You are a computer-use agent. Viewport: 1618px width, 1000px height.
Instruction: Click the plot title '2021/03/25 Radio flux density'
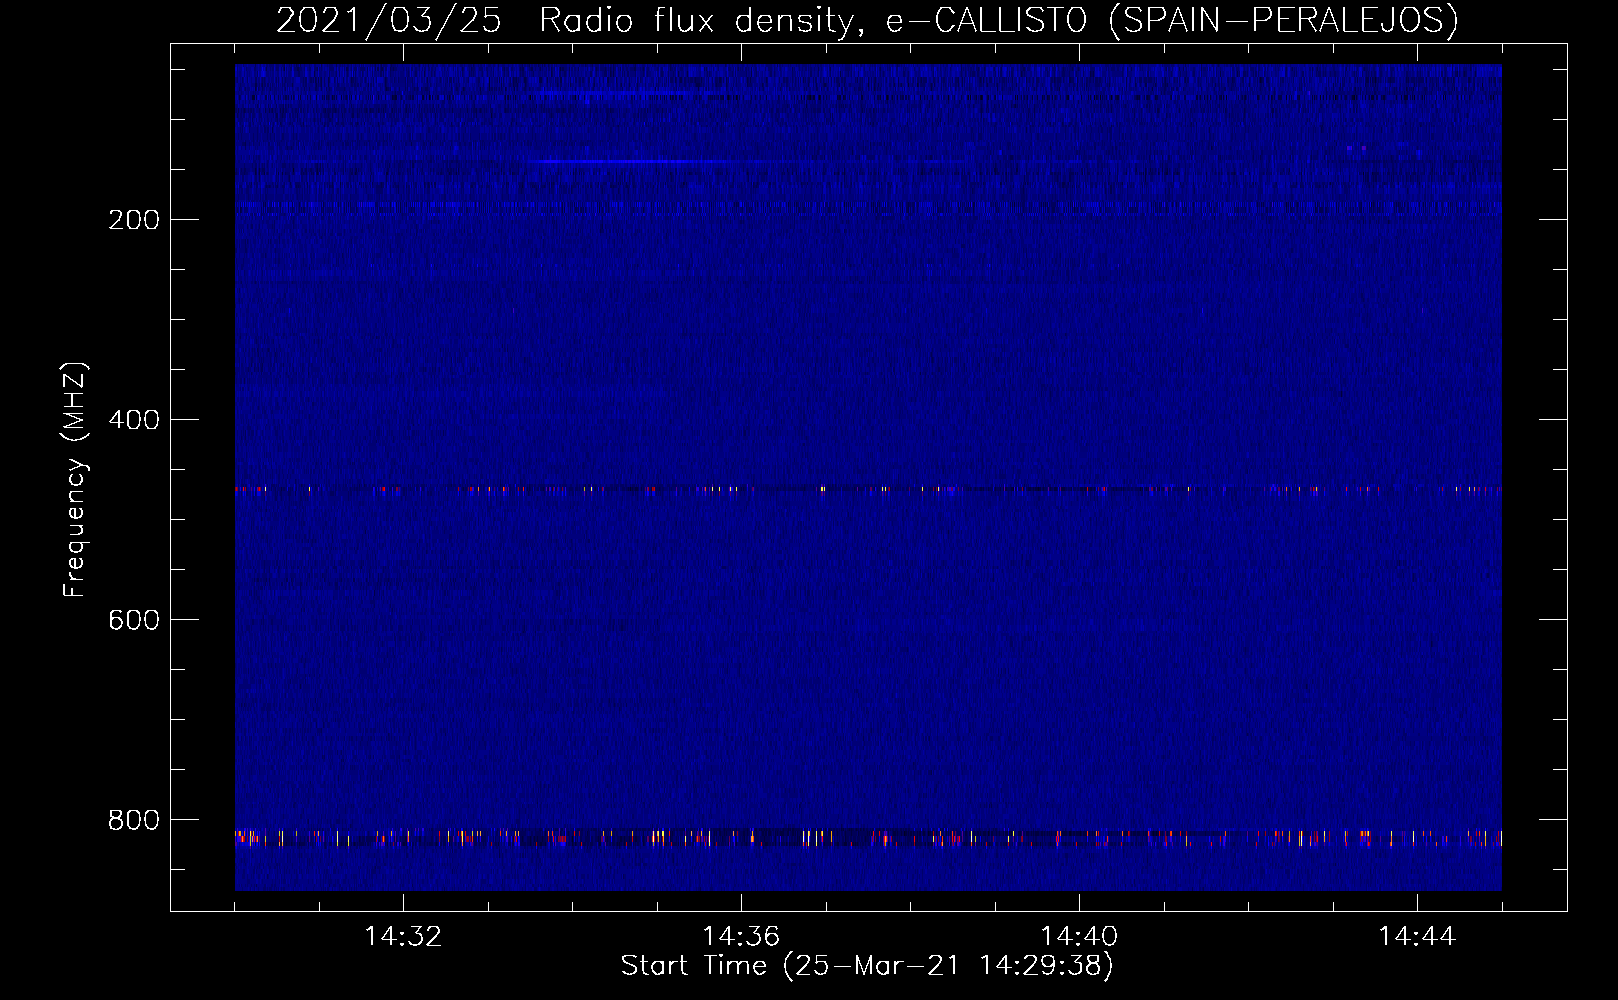[x=867, y=20]
